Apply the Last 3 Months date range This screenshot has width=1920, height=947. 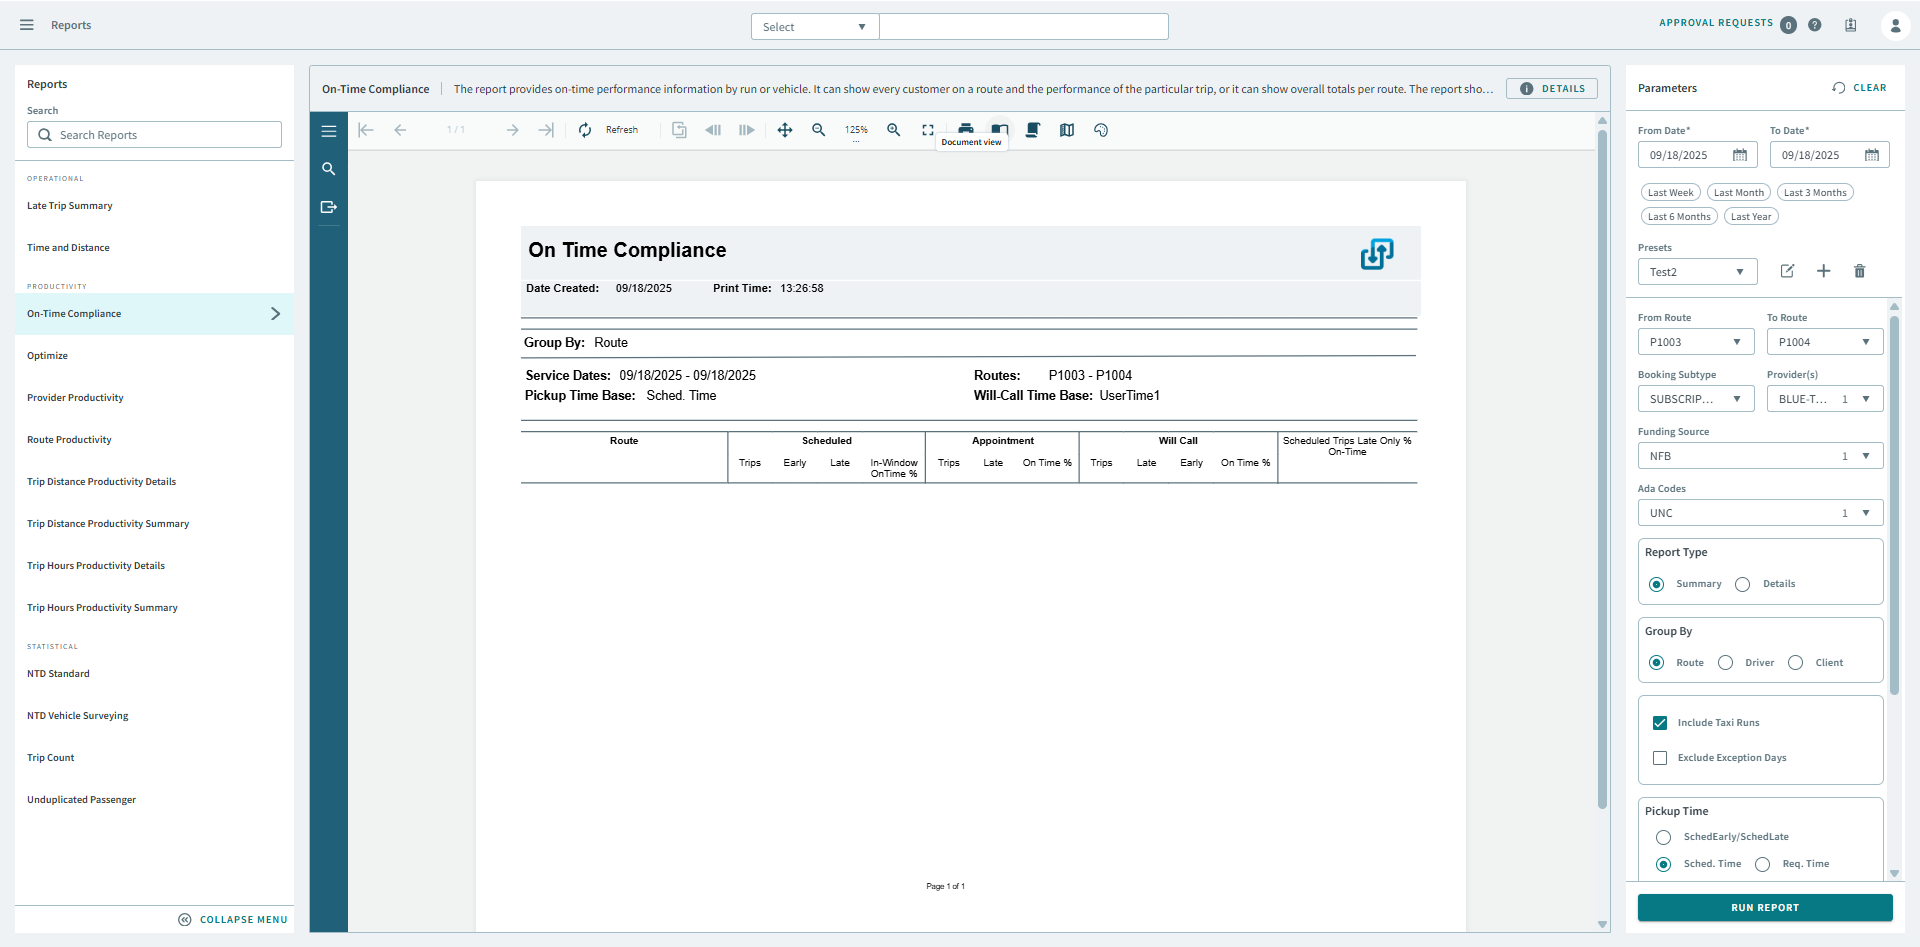(1815, 192)
